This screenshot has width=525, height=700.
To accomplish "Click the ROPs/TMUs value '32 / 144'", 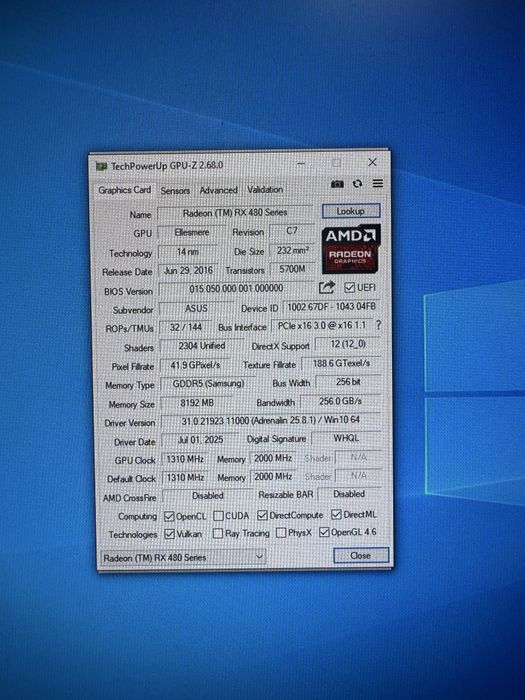I will [186, 328].
